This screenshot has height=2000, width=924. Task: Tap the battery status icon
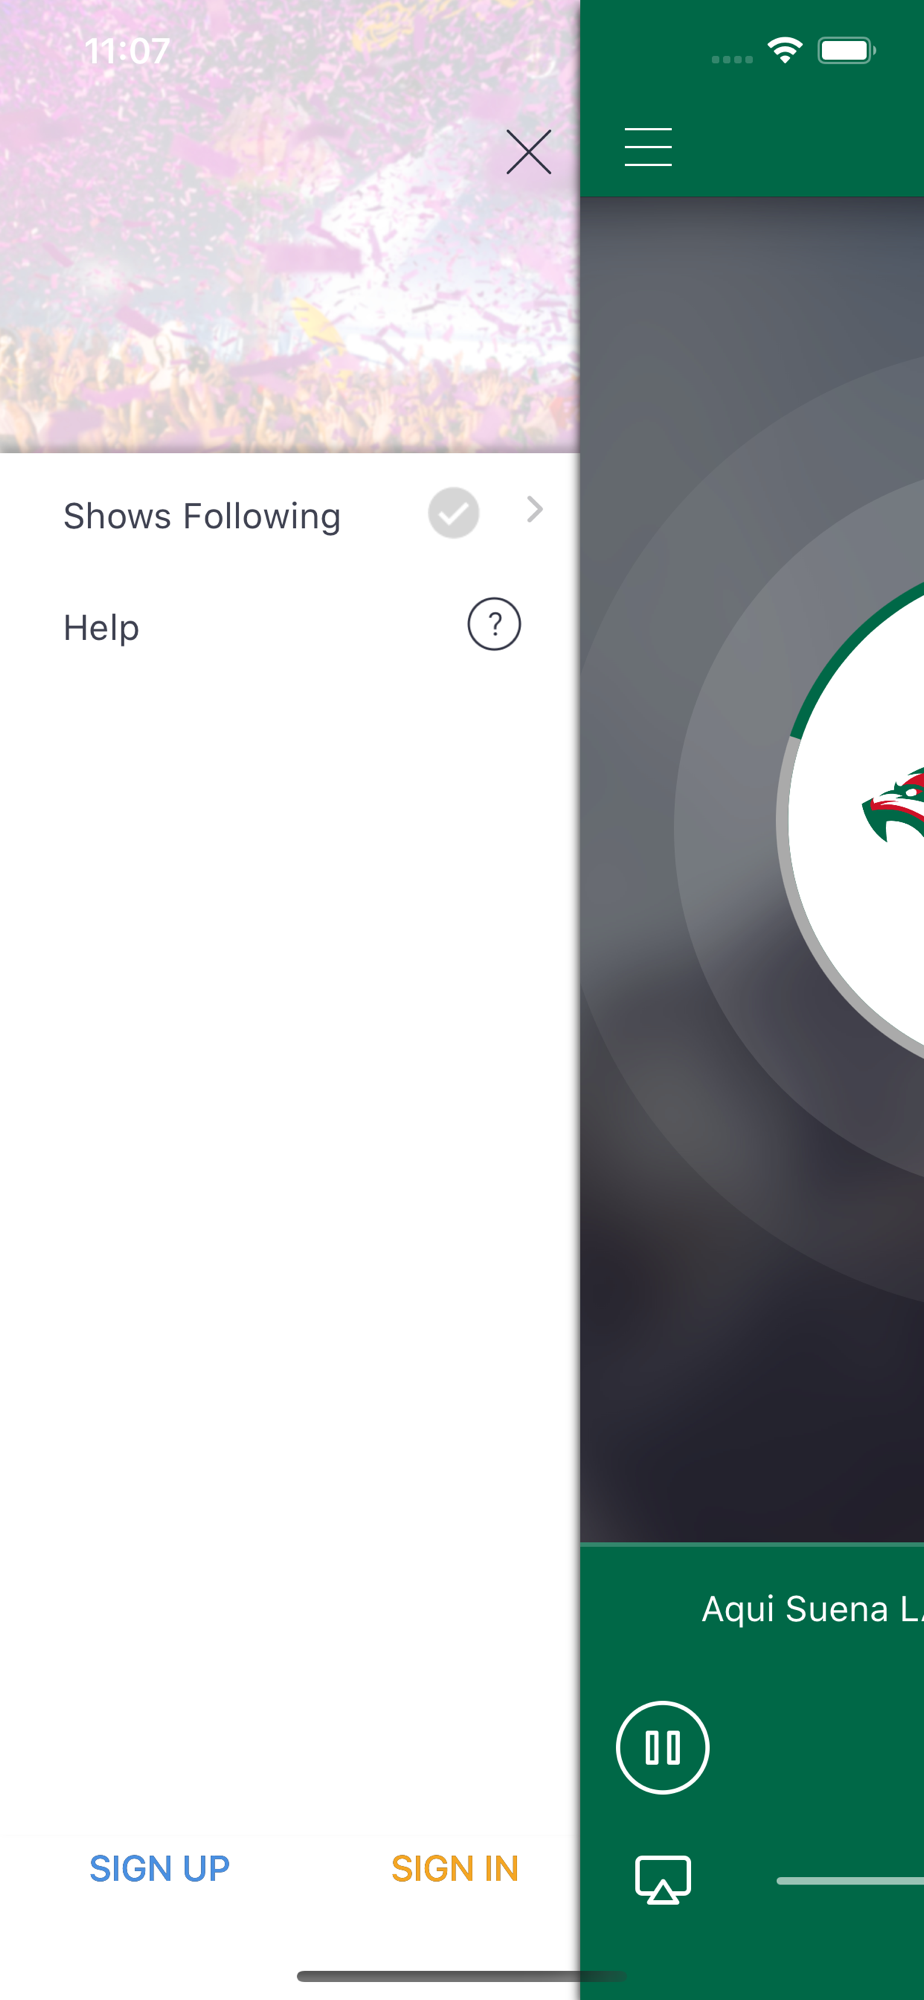click(847, 50)
